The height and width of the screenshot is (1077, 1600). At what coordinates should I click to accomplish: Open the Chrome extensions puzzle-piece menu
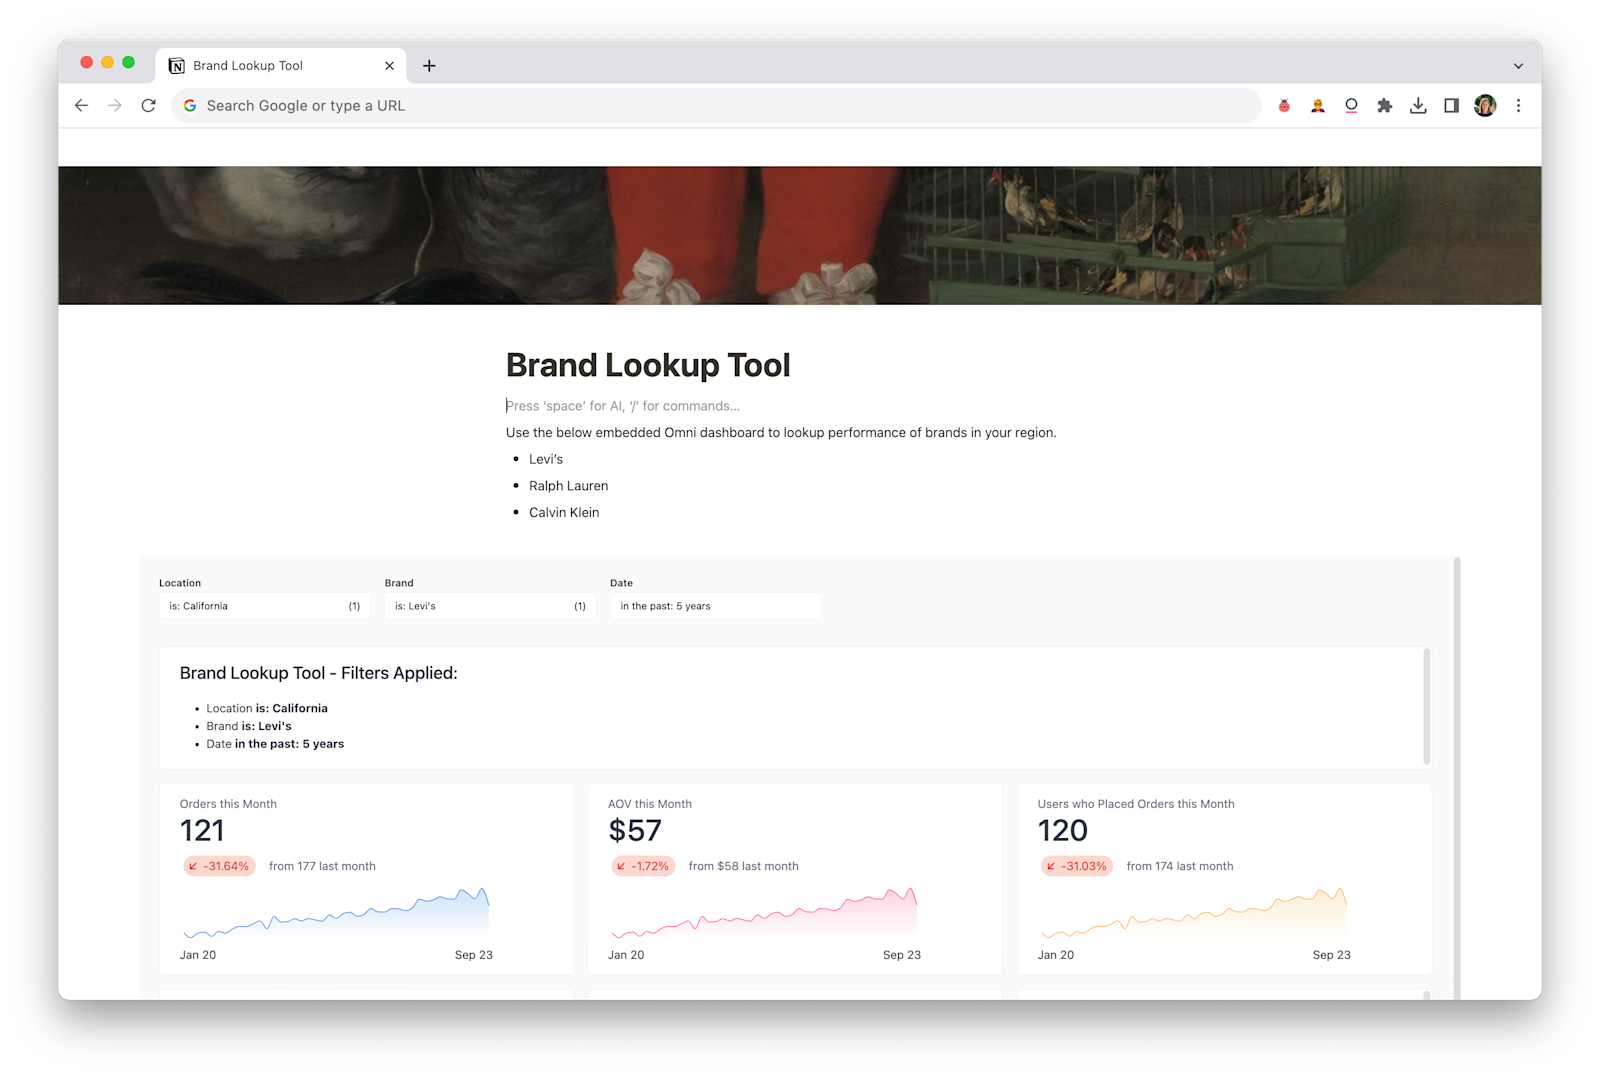(1384, 105)
